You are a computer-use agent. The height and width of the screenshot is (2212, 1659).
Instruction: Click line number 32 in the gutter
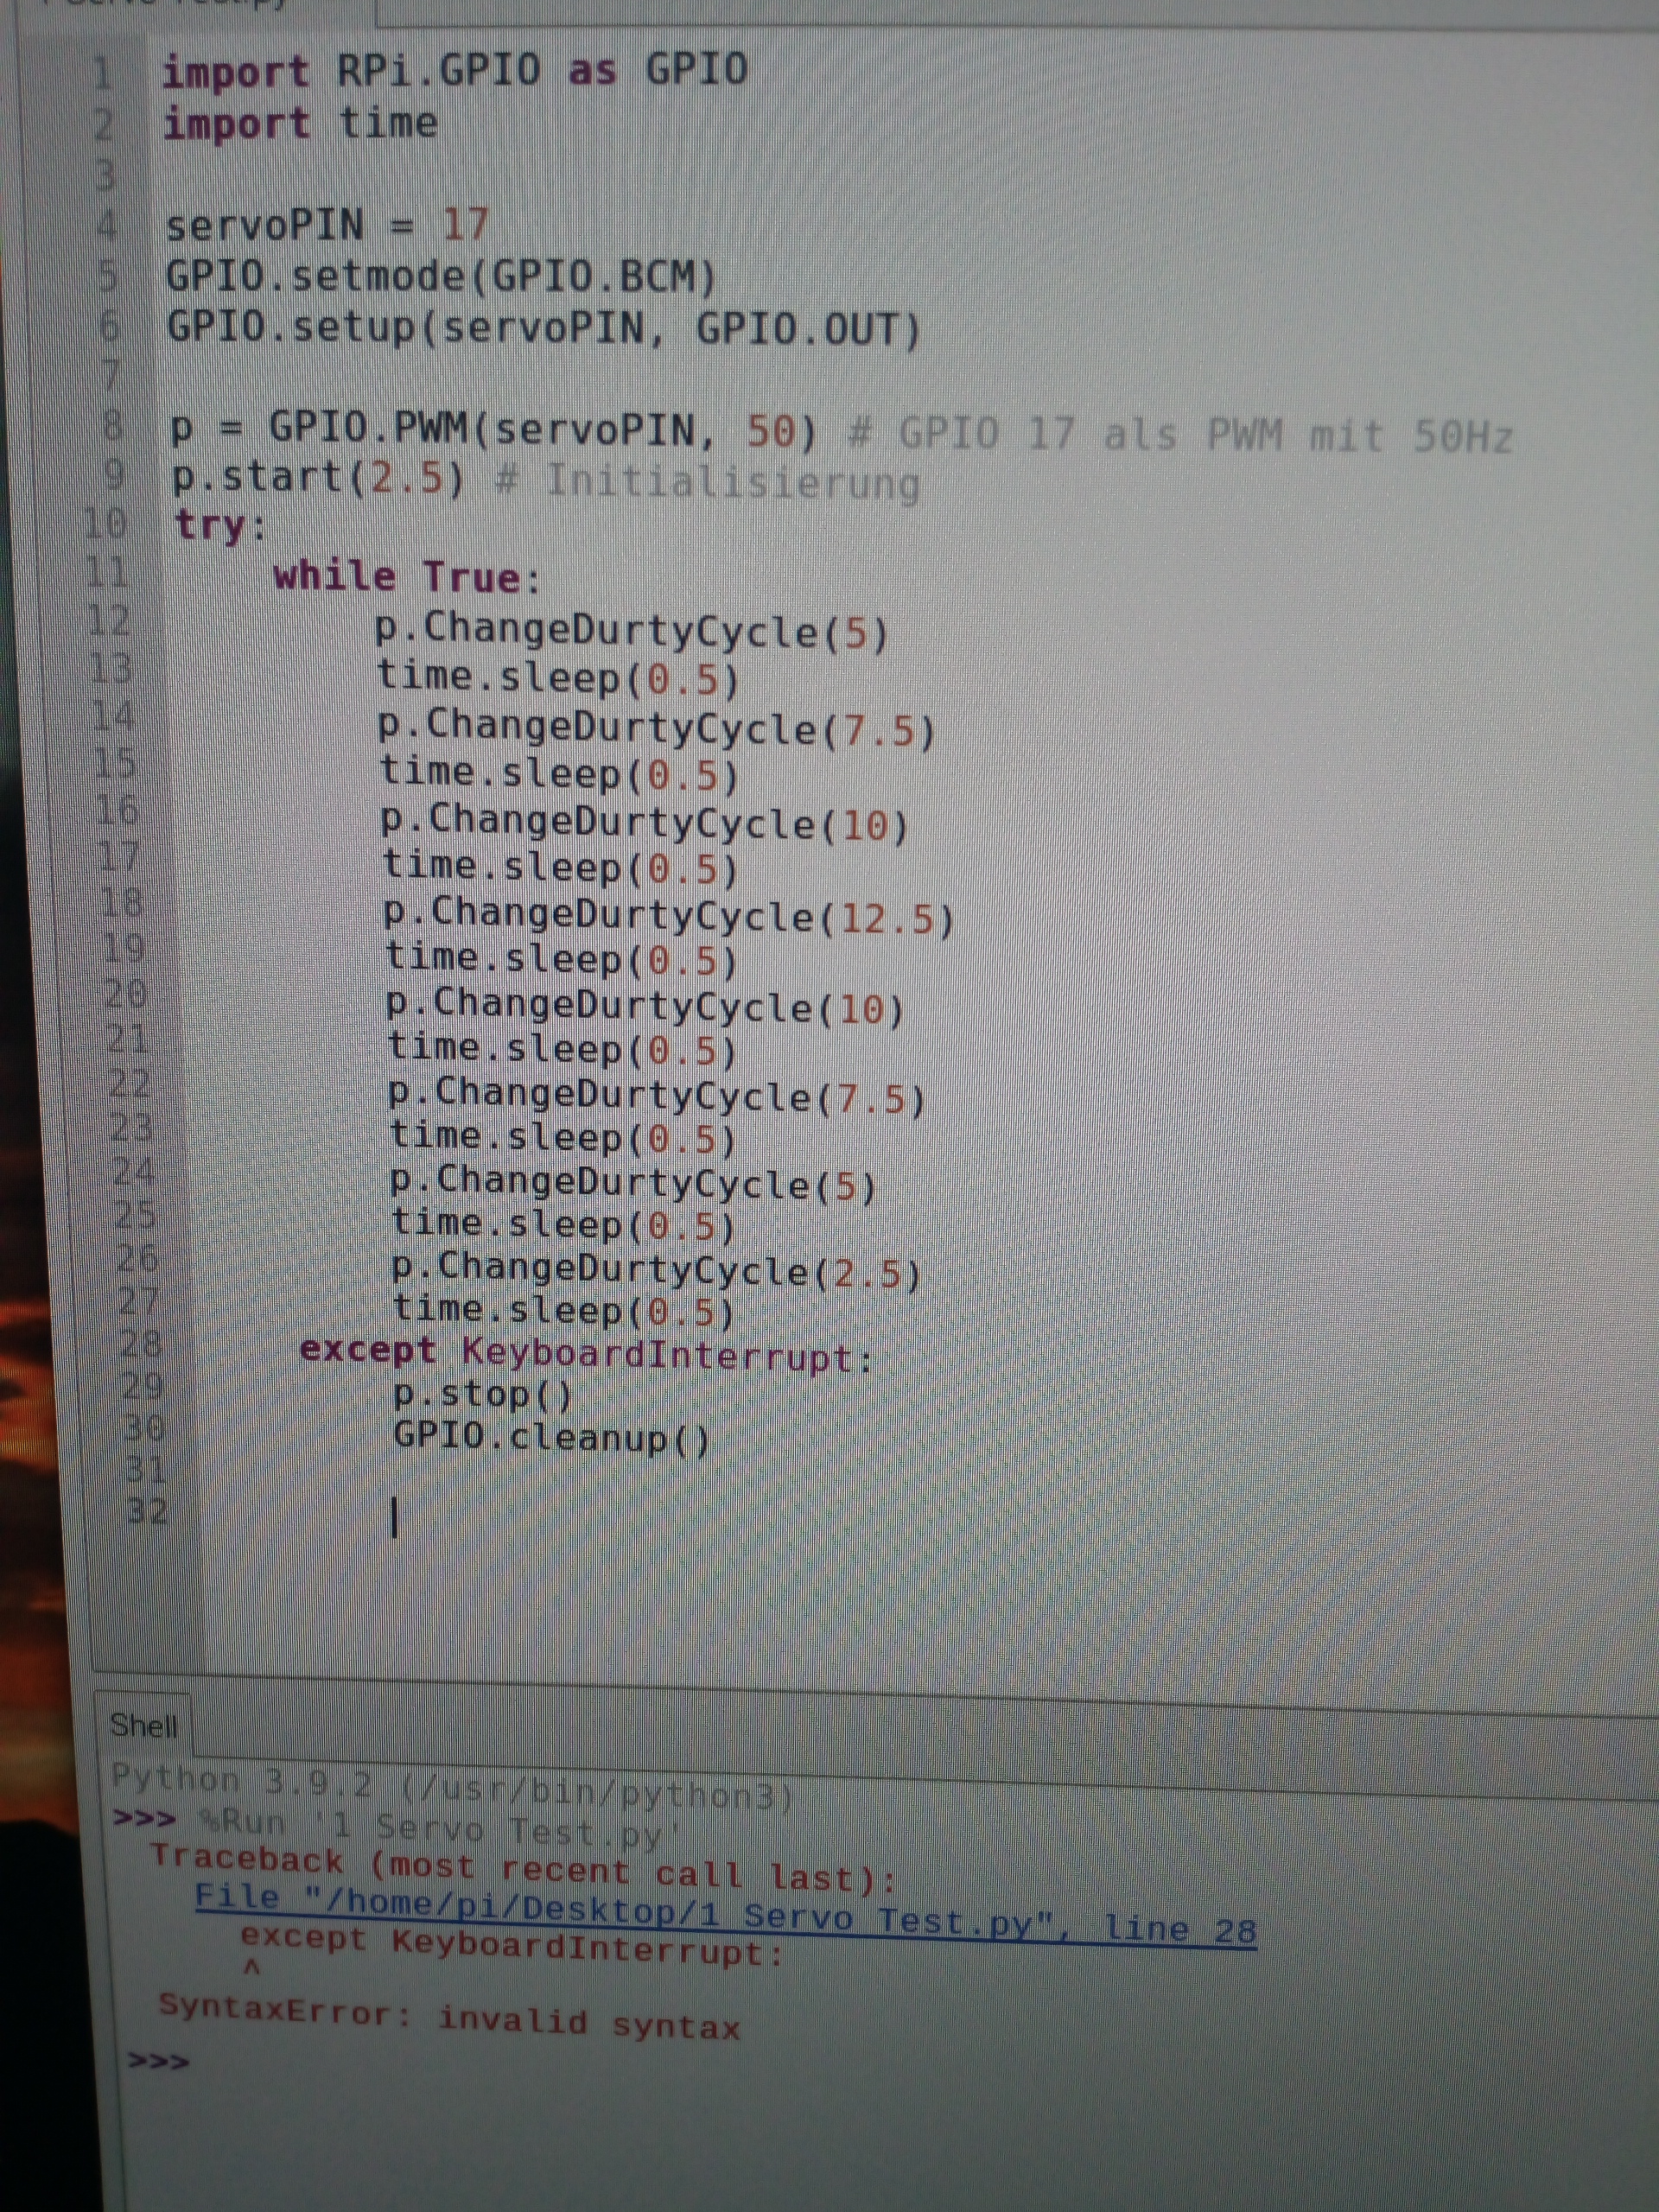pyautogui.click(x=147, y=1511)
